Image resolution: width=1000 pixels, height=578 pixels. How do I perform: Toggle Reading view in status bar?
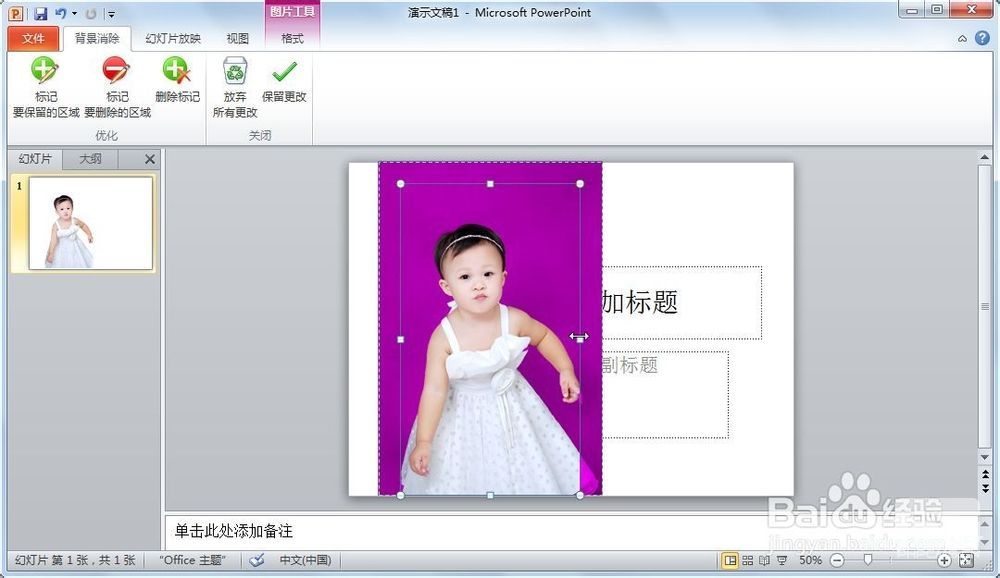[764, 560]
